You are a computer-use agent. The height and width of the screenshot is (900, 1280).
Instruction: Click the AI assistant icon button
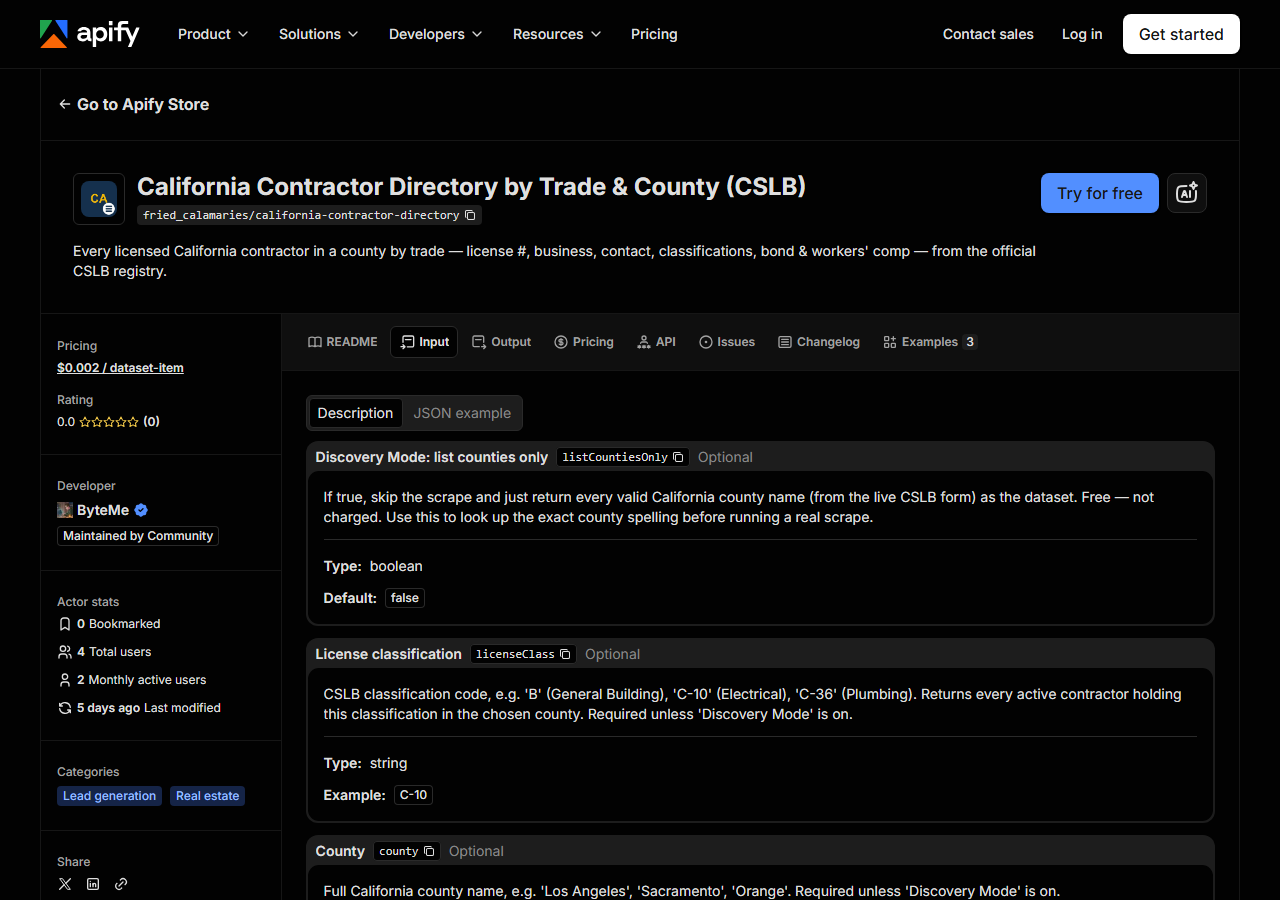1187,193
